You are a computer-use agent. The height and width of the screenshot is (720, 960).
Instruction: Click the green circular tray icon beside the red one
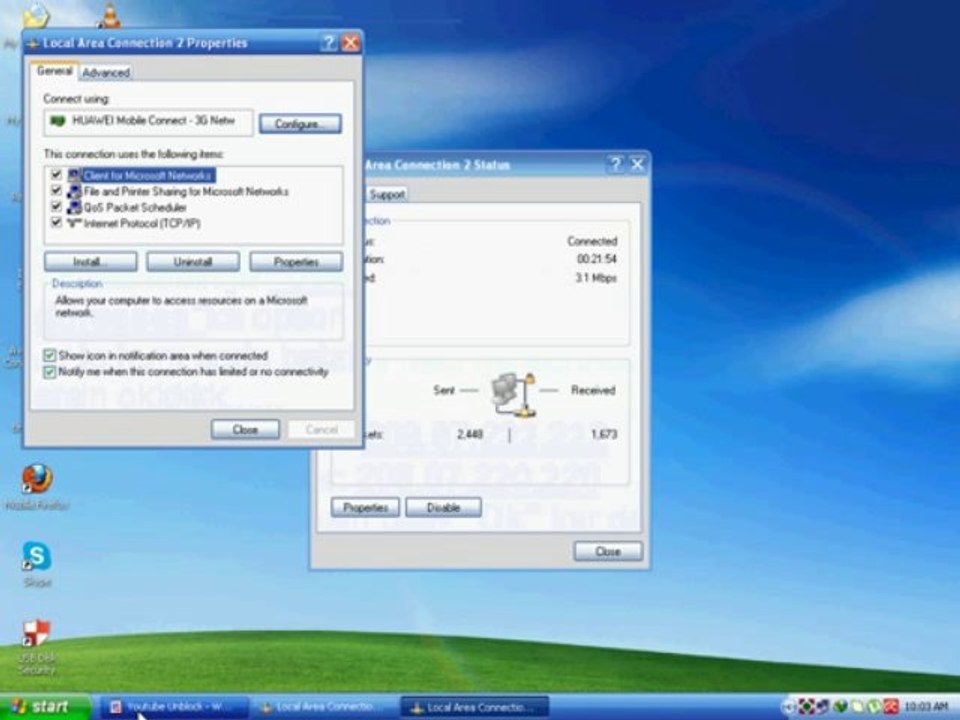pyautogui.click(x=876, y=707)
